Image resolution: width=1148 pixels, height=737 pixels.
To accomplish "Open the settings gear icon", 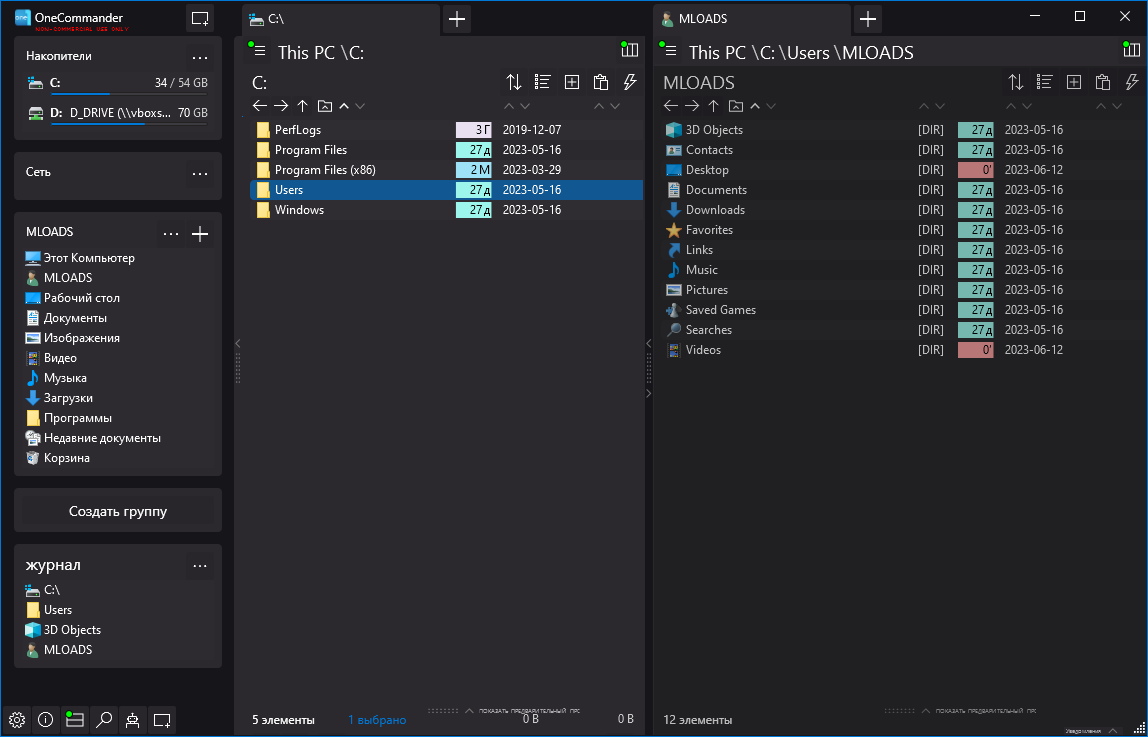I will pos(16,719).
